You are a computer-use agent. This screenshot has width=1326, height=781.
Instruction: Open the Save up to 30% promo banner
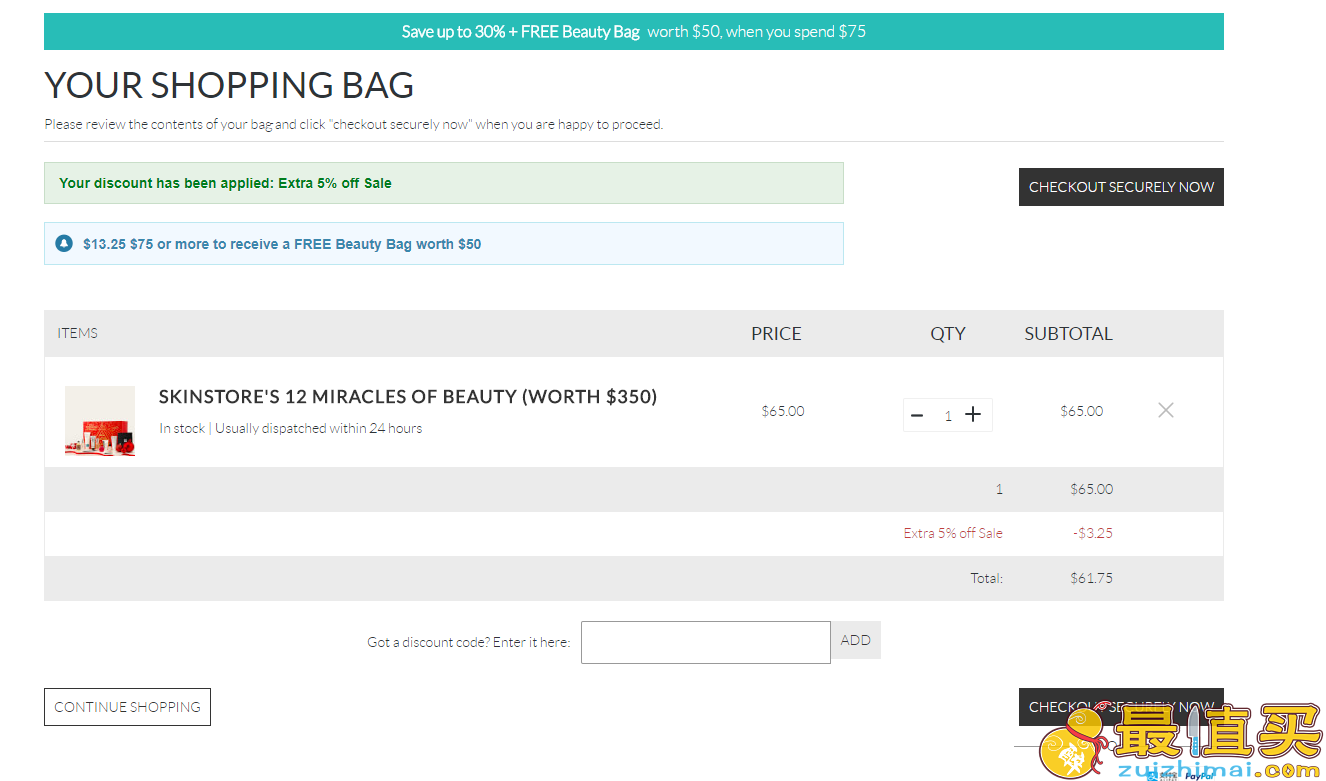634,32
